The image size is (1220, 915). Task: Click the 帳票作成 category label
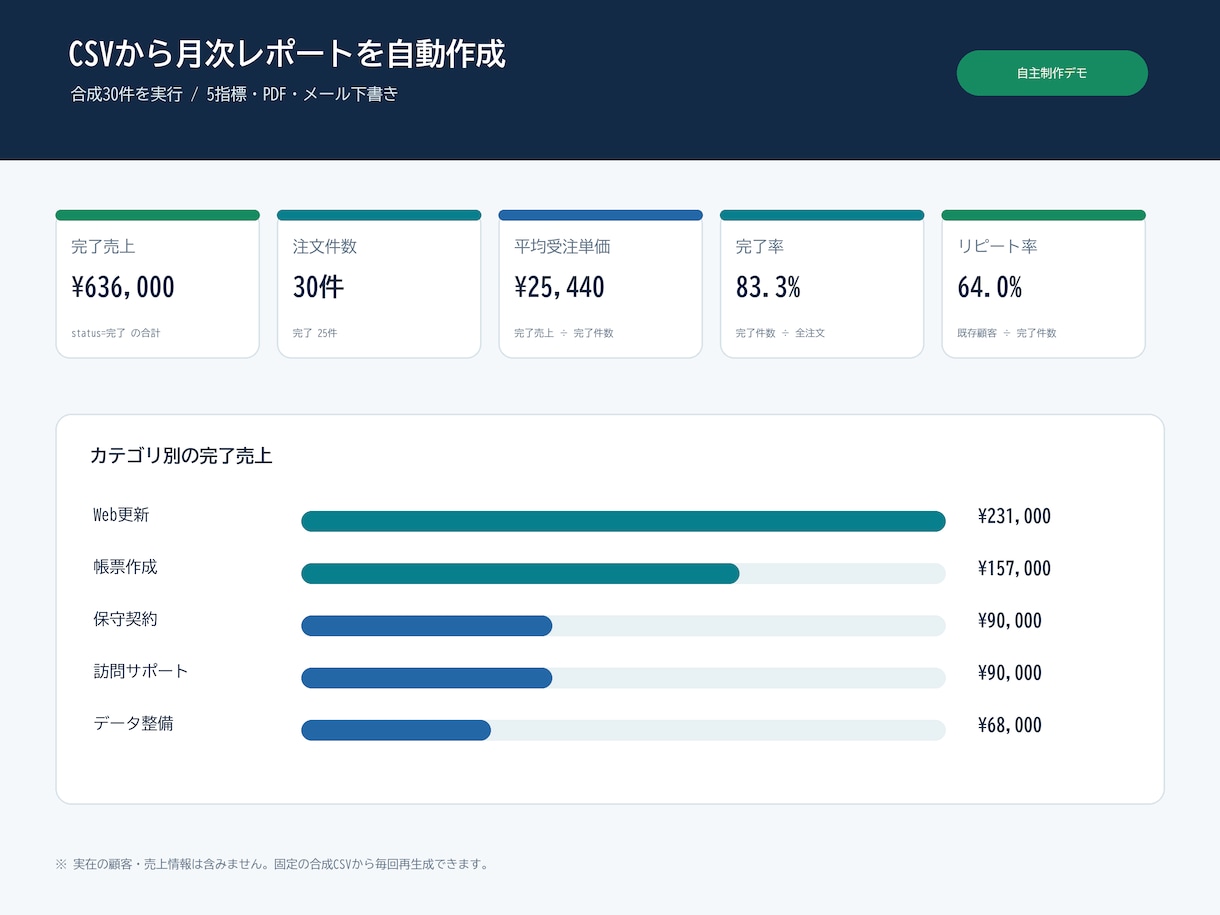click(125, 567)
